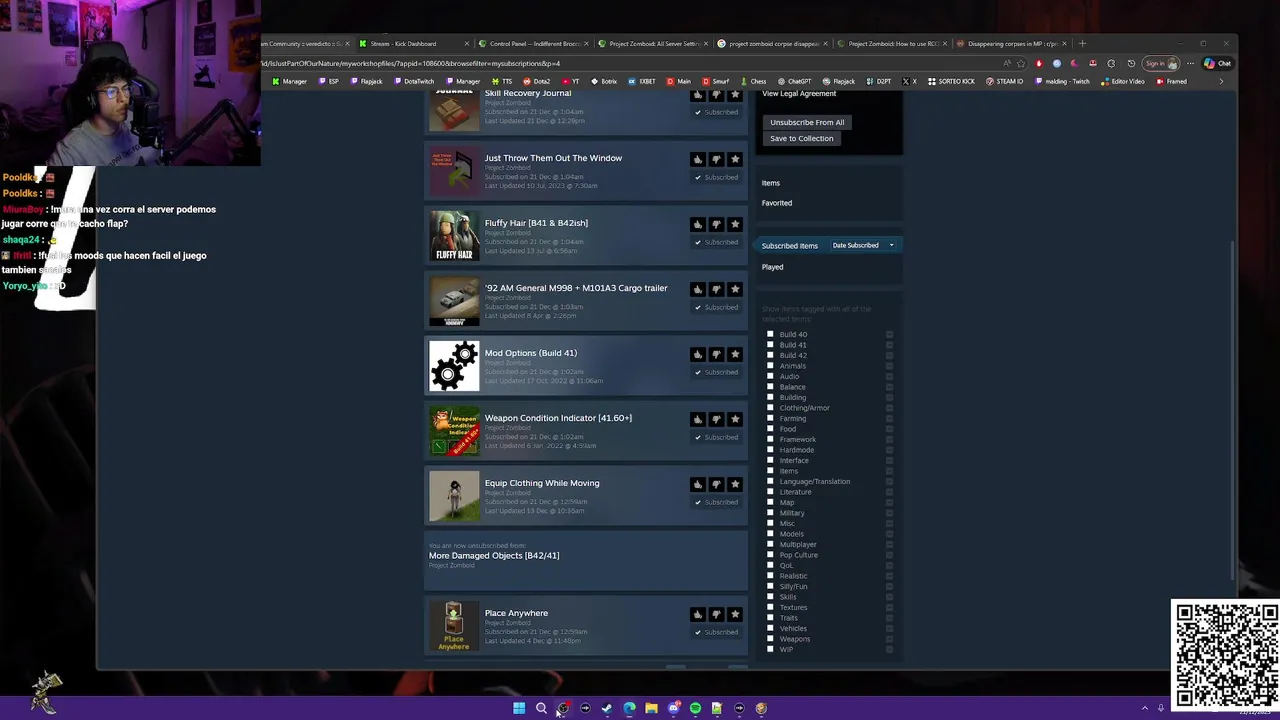Image resolution: width=1280 pixels, height=720 pixels.
Task: Favorite Mod Options (Build 41)
Action: (735, 354)
